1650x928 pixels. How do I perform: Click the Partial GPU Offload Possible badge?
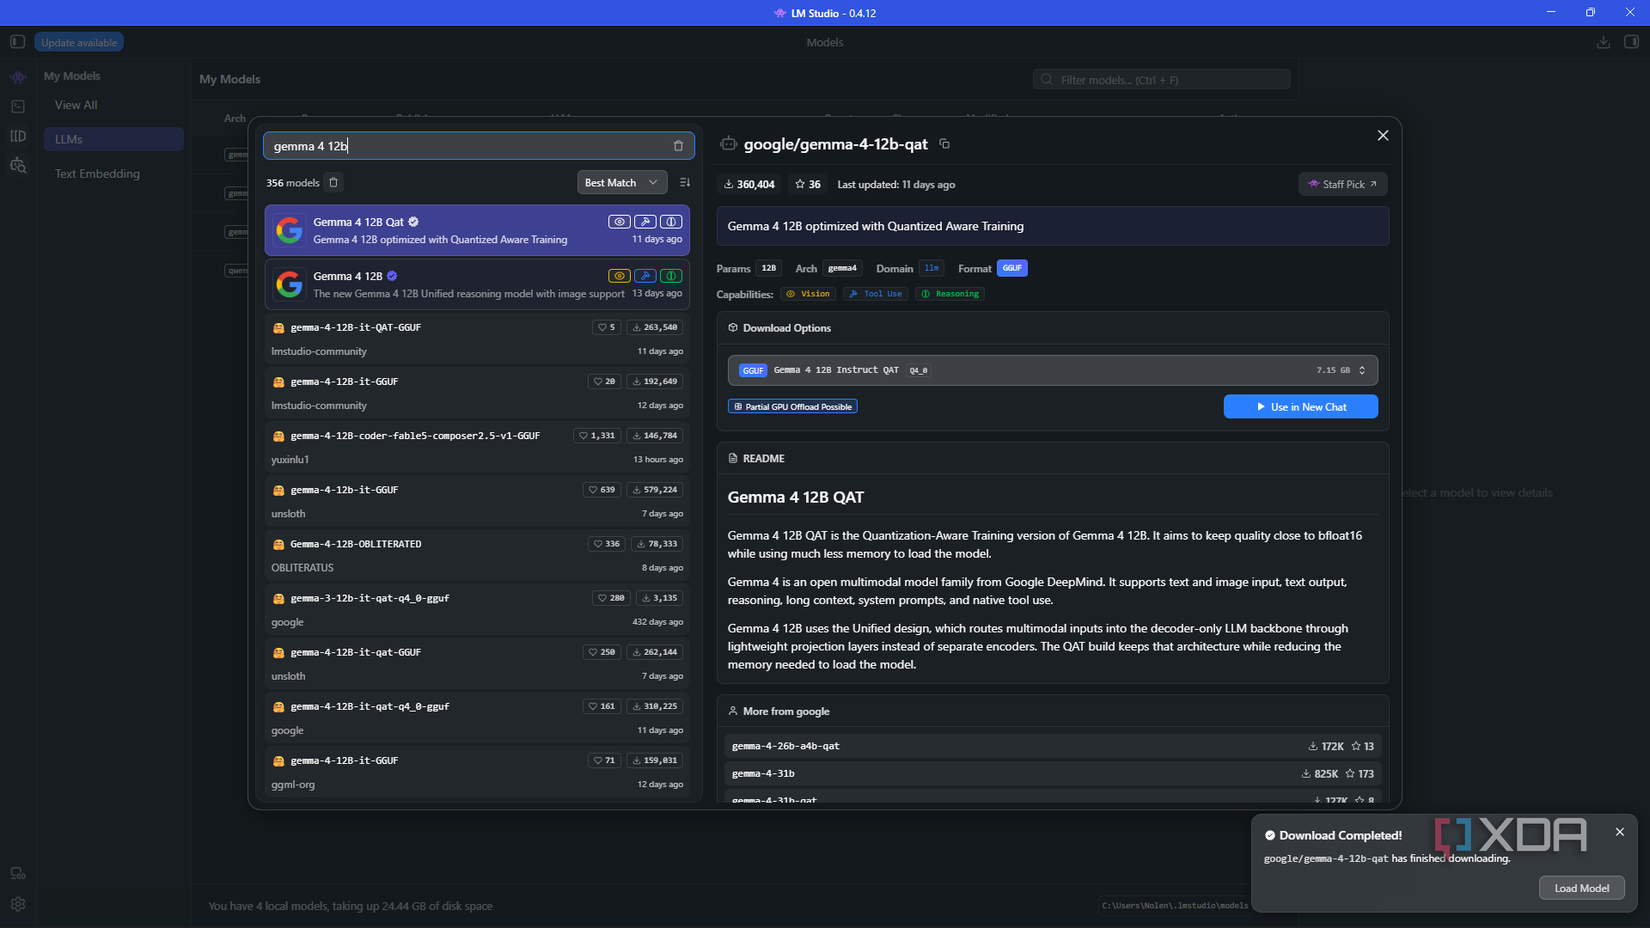point(793,407)
